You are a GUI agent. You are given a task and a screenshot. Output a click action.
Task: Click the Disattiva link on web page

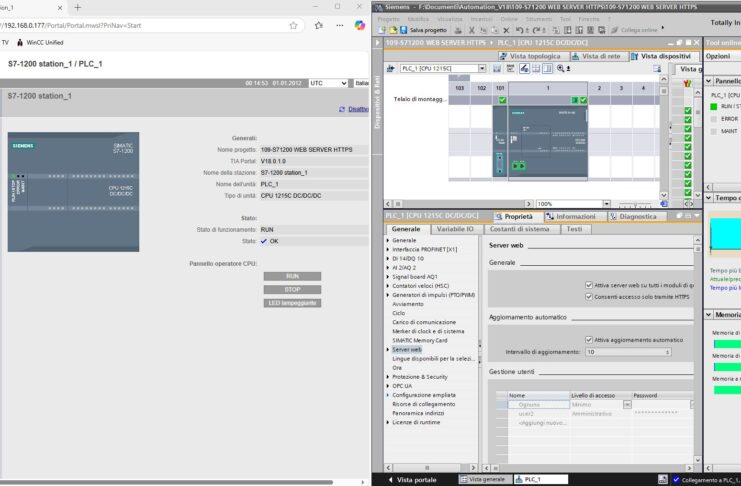click(358, 109)
